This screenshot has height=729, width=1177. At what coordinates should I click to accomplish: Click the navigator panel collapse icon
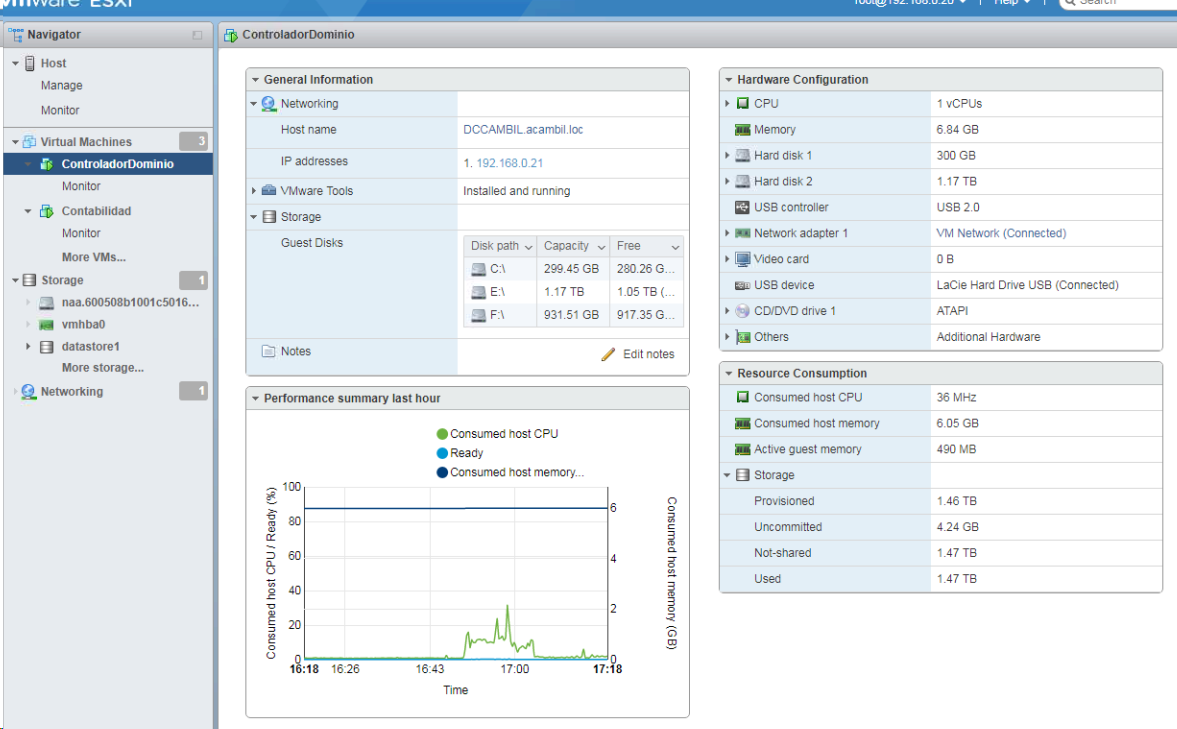click(x=197, y=35)
